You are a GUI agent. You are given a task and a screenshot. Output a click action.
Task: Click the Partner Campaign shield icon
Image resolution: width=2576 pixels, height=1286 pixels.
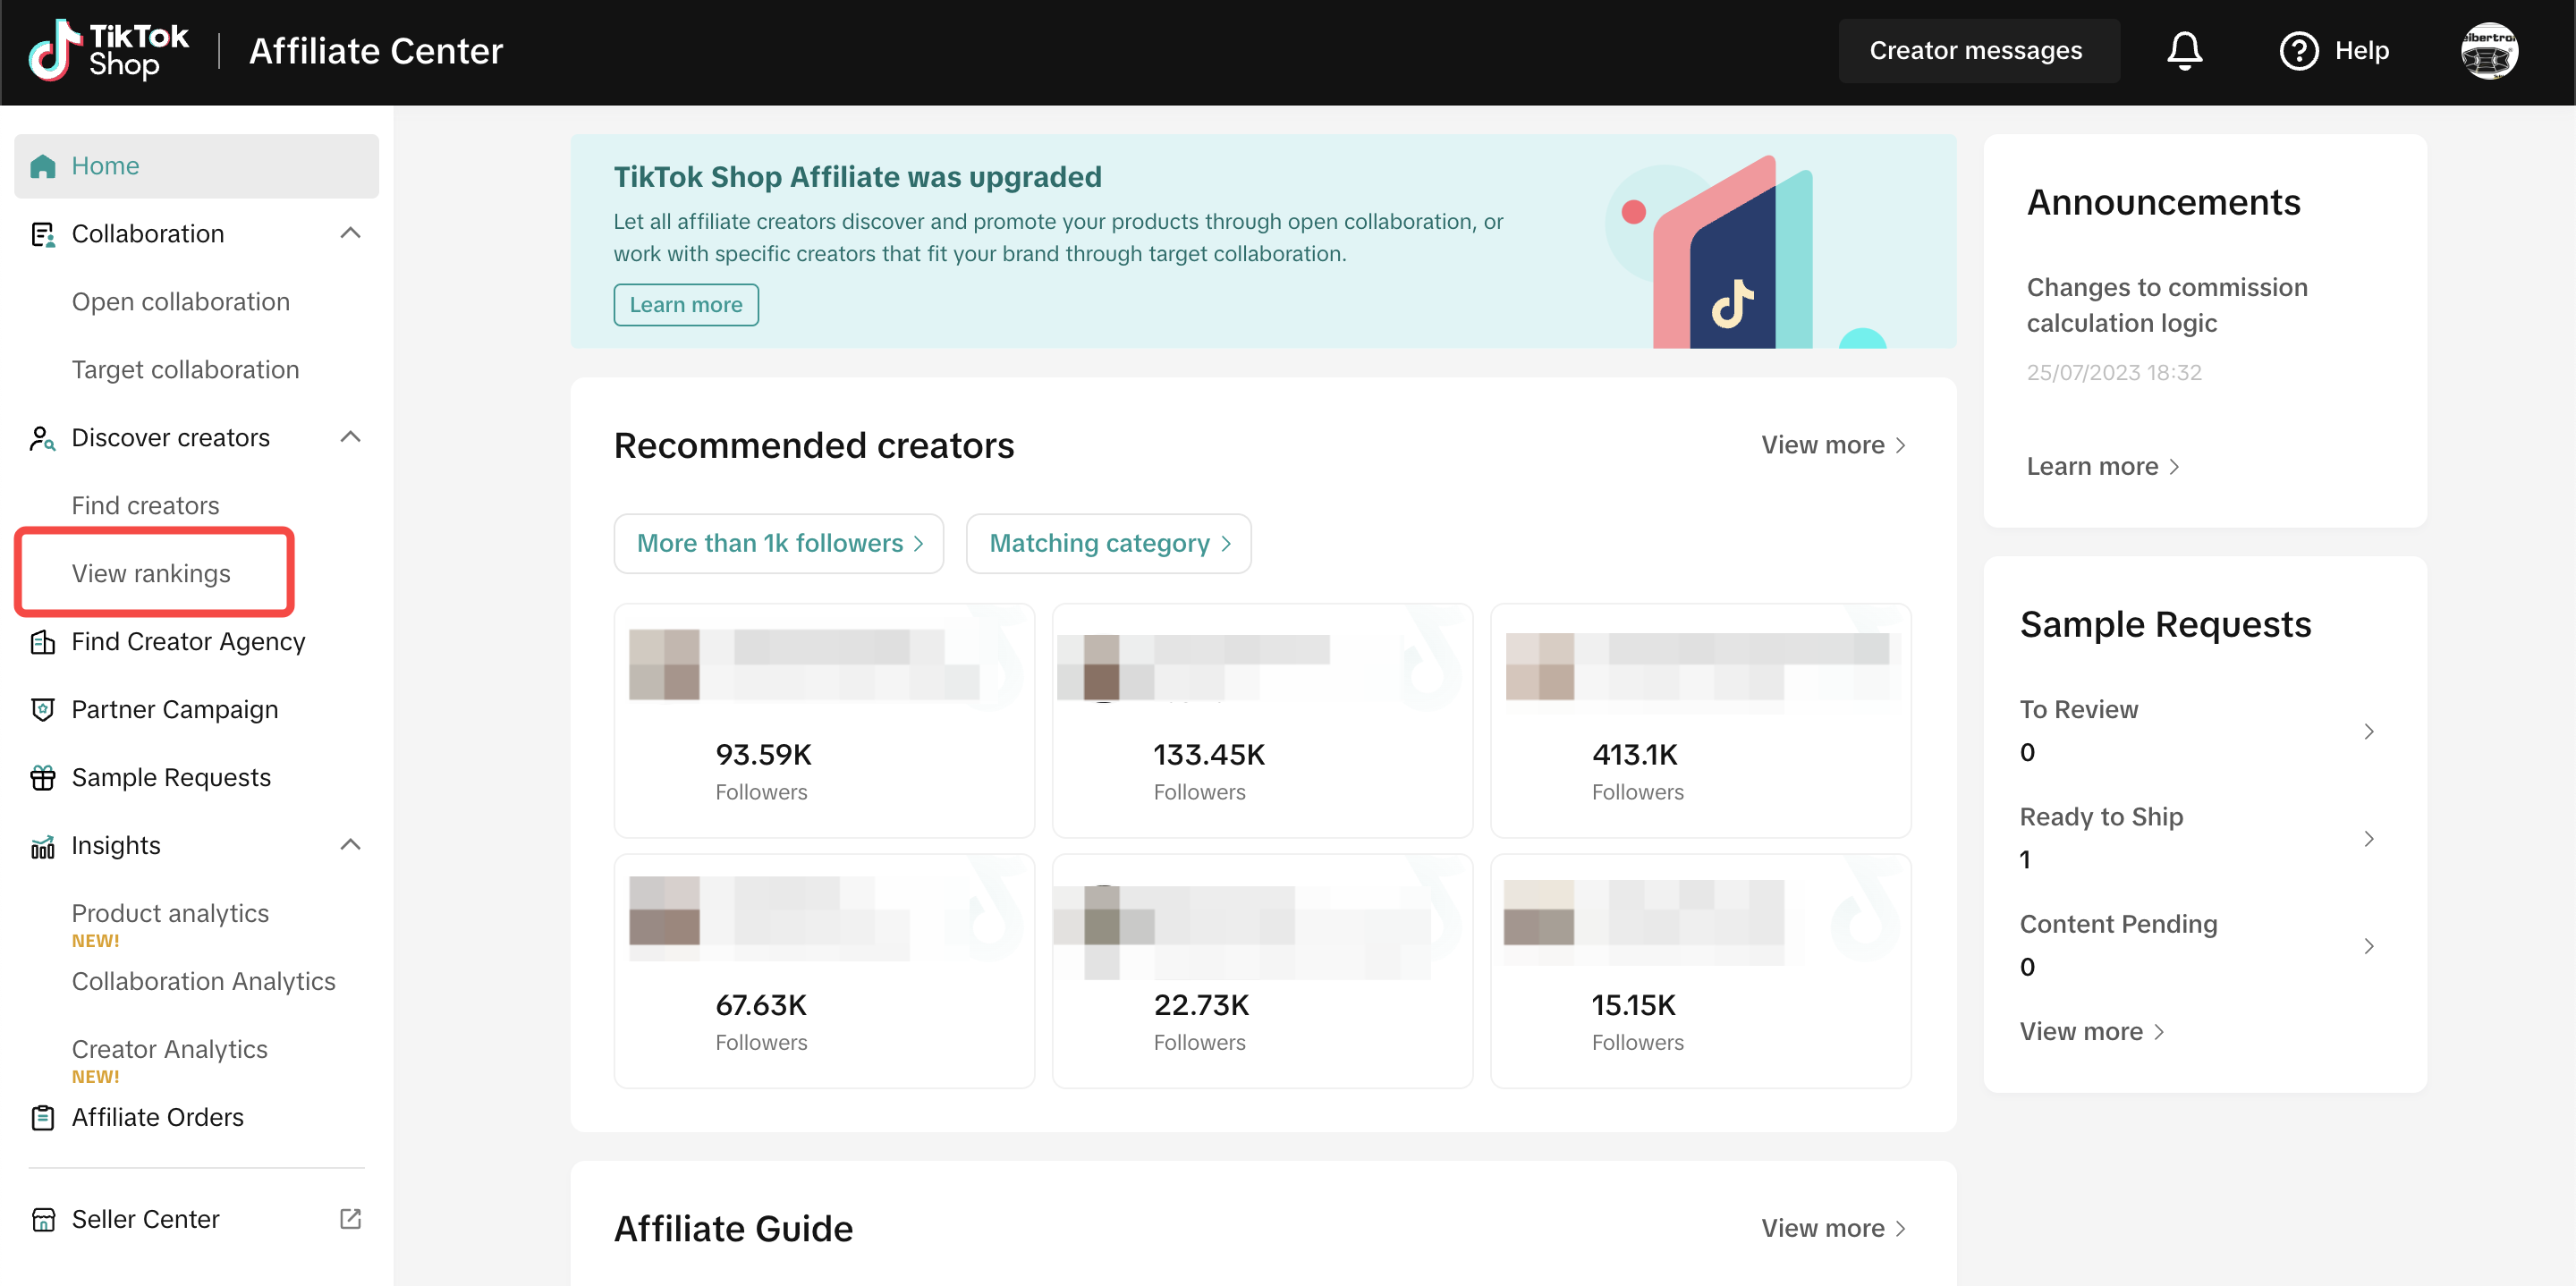pos(43,709)
